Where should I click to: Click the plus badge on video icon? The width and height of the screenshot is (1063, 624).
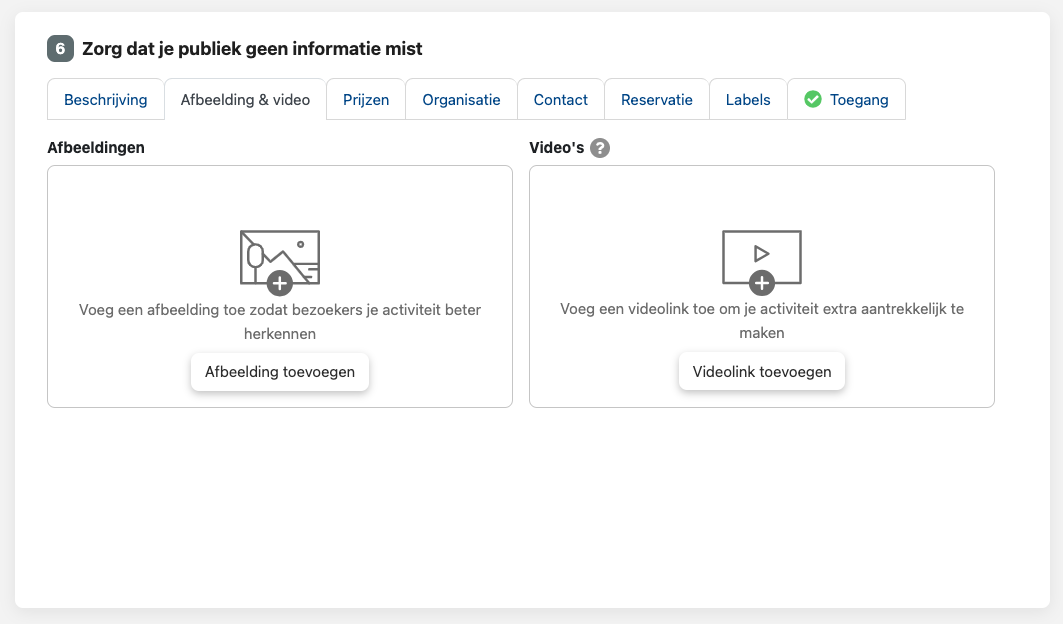point(762,283)
